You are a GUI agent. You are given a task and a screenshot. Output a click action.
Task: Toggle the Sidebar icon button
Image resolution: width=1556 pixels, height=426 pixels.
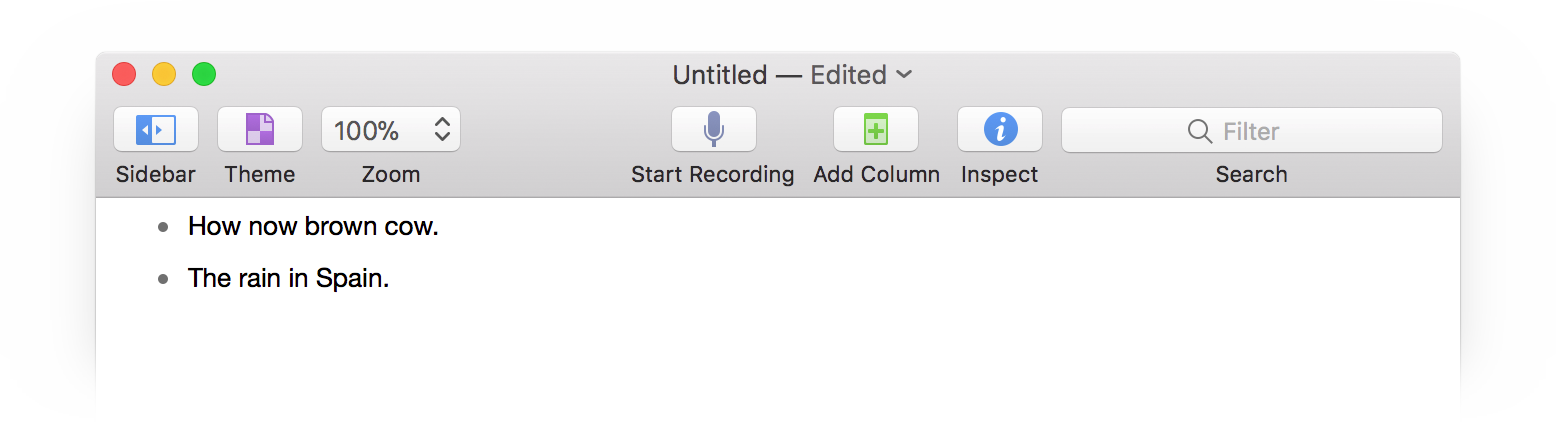(156, 130)
